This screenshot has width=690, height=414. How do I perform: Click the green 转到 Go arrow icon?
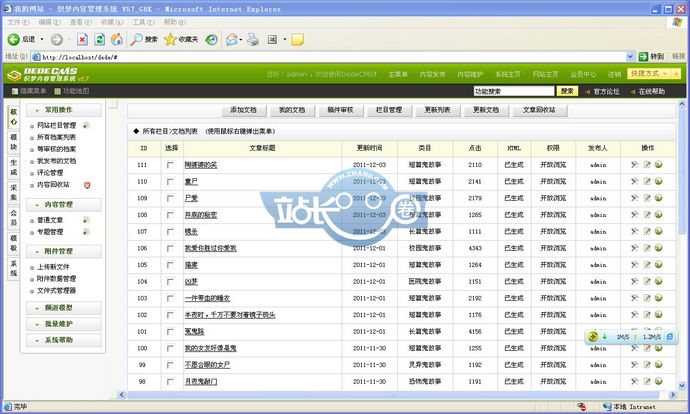643,56
